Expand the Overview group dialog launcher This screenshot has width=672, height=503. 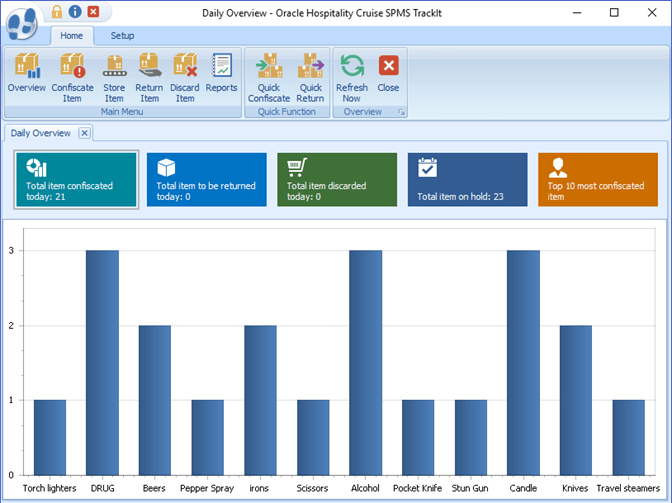(x=401, y=112)
